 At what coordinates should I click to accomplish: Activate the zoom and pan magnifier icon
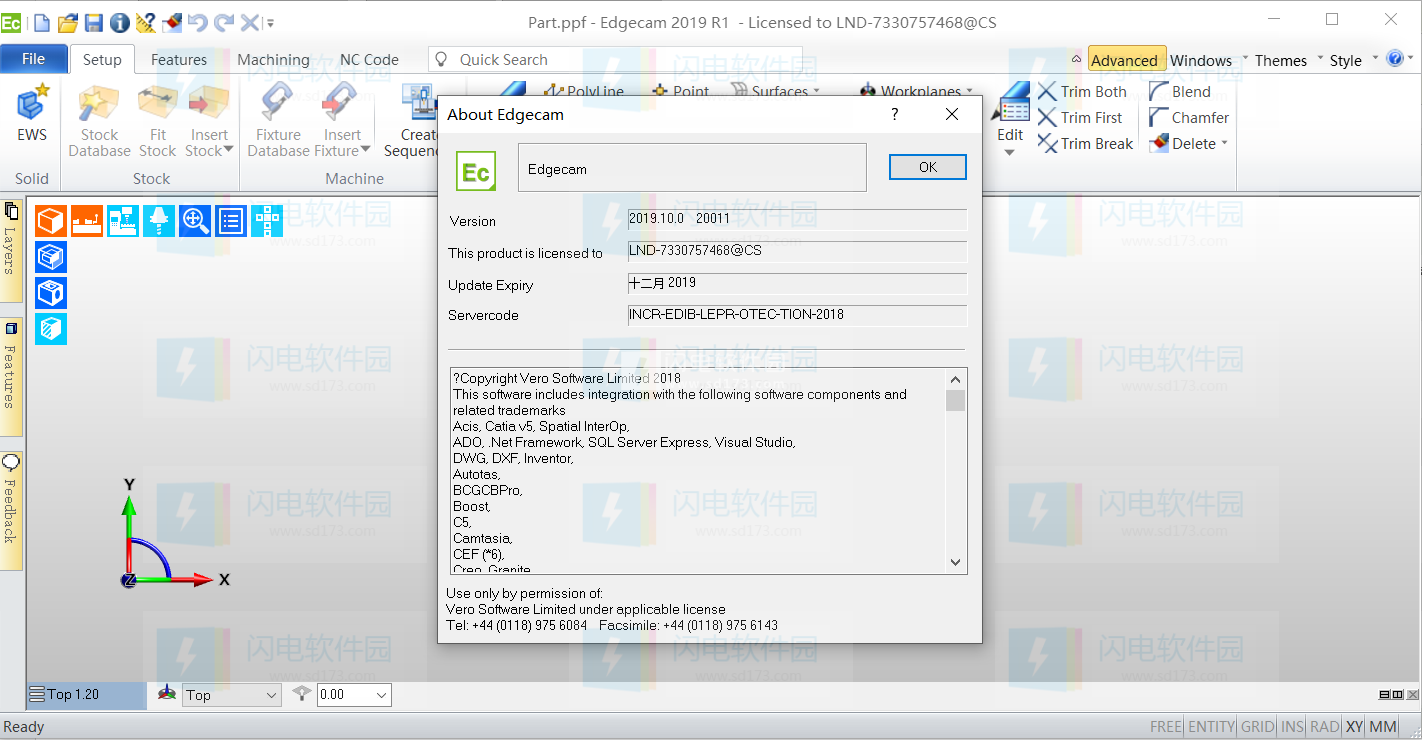[195, 221]
